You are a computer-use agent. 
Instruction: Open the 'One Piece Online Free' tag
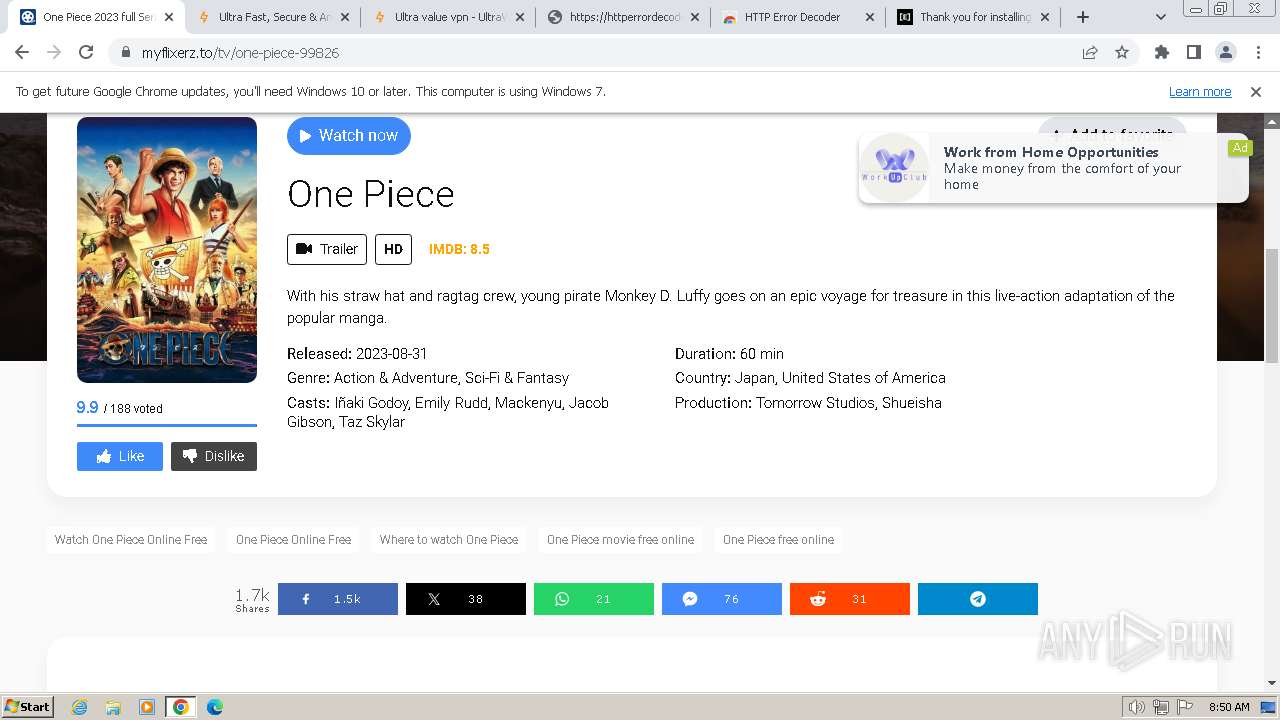click(x=294, y=540)
